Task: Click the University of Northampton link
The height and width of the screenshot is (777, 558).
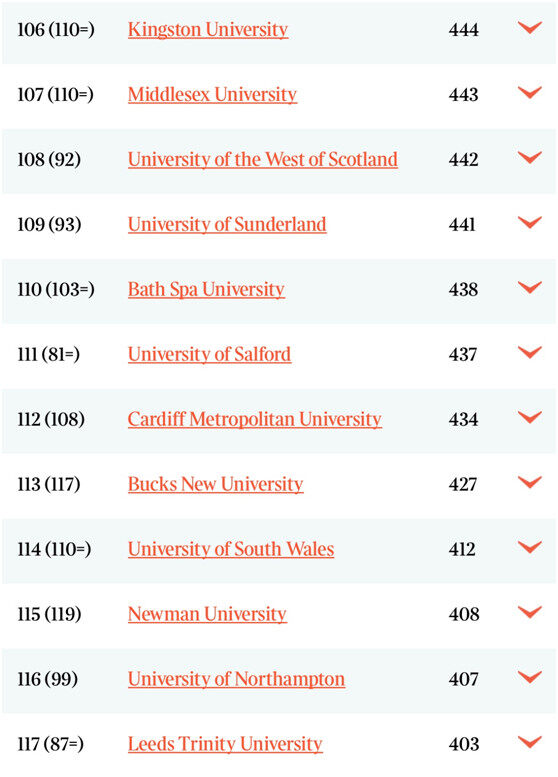Action: pos(236,679)
